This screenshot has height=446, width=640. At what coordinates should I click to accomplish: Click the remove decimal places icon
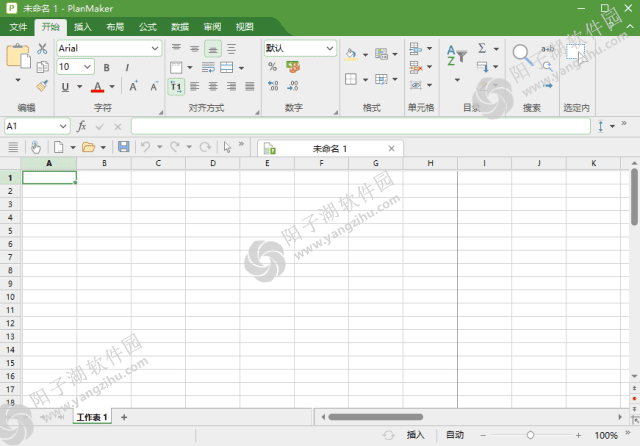[293, 85]
